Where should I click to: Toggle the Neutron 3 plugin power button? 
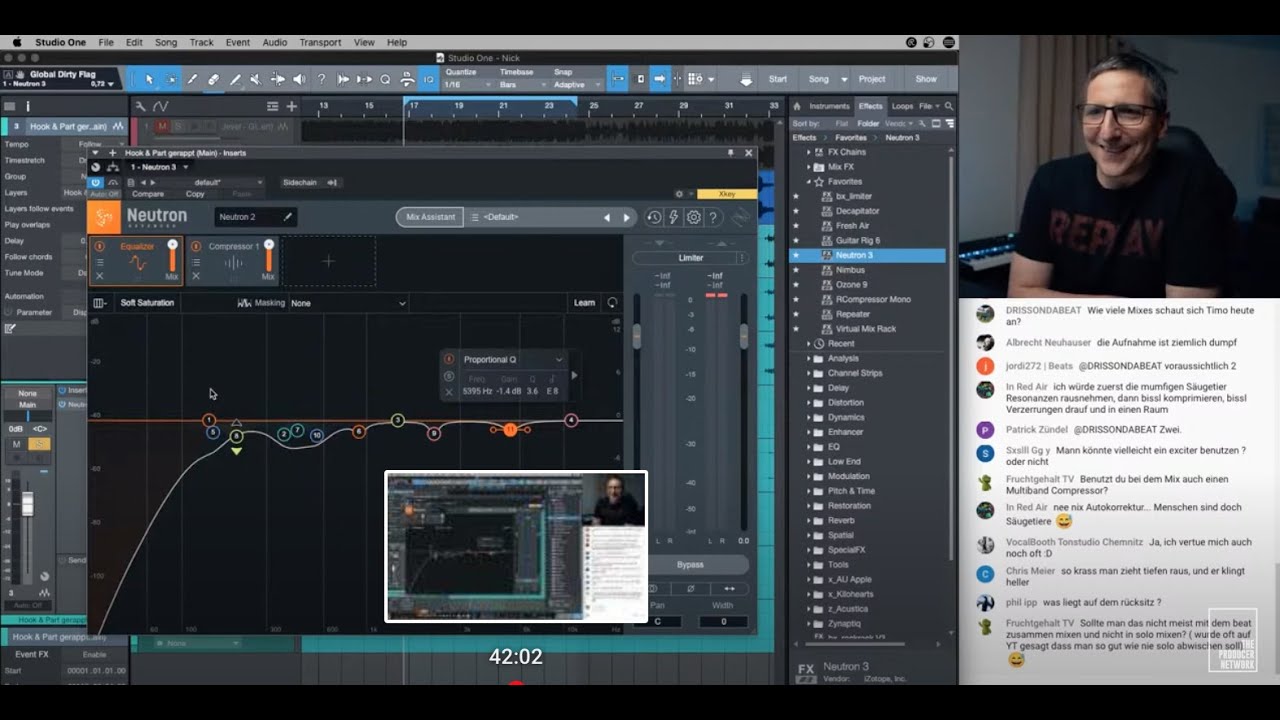point(96,183)
